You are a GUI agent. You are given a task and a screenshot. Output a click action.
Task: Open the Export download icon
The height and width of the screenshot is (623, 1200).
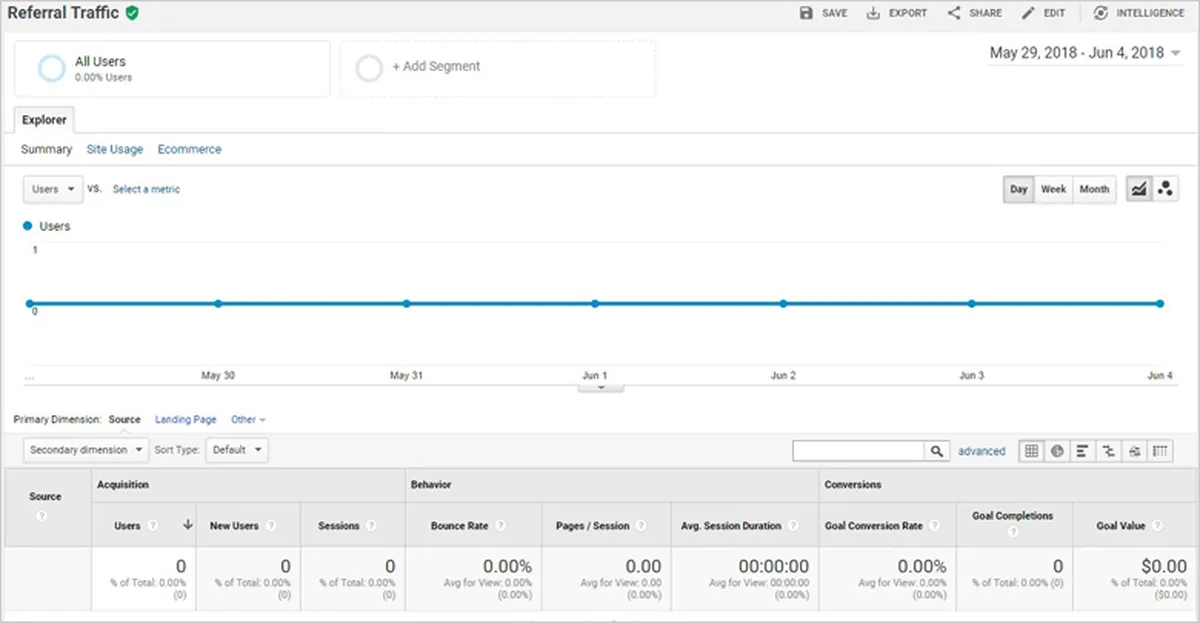873,13
